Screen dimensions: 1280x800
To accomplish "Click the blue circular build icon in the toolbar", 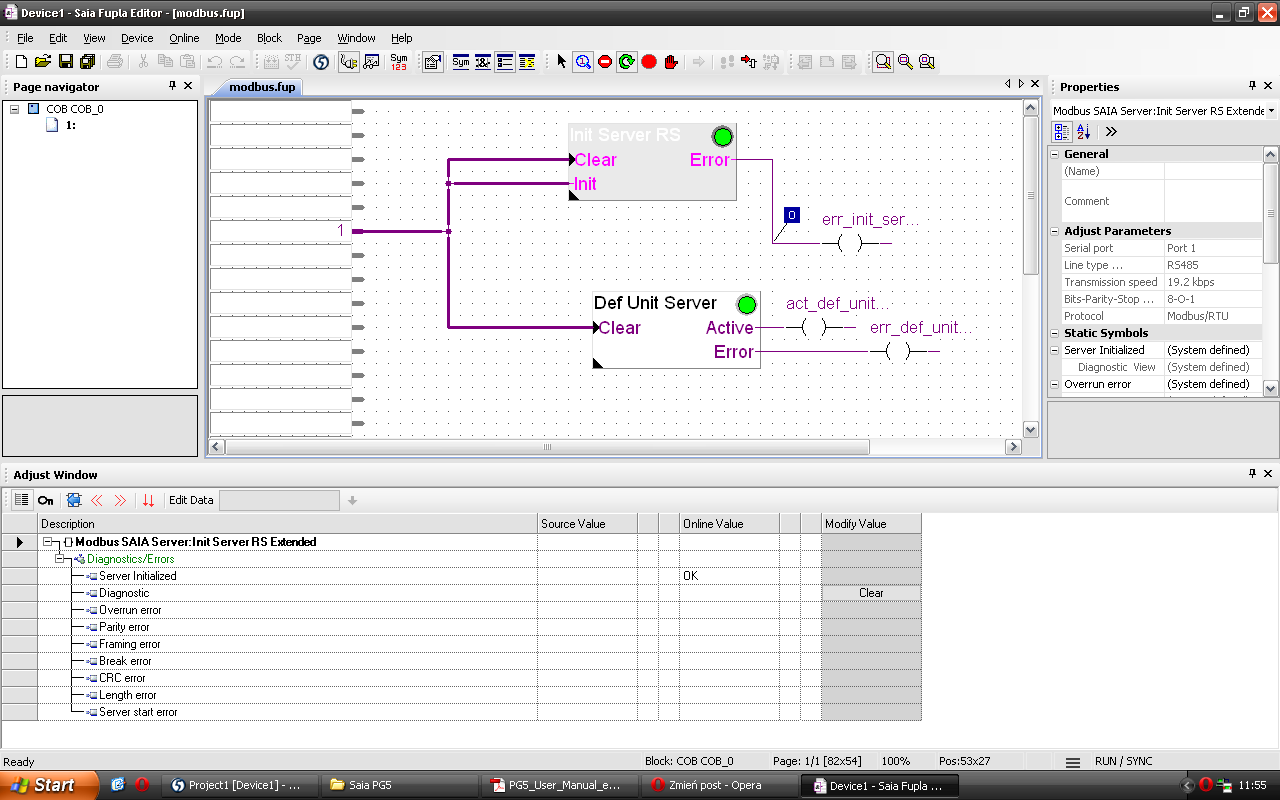I will [321, 62].
